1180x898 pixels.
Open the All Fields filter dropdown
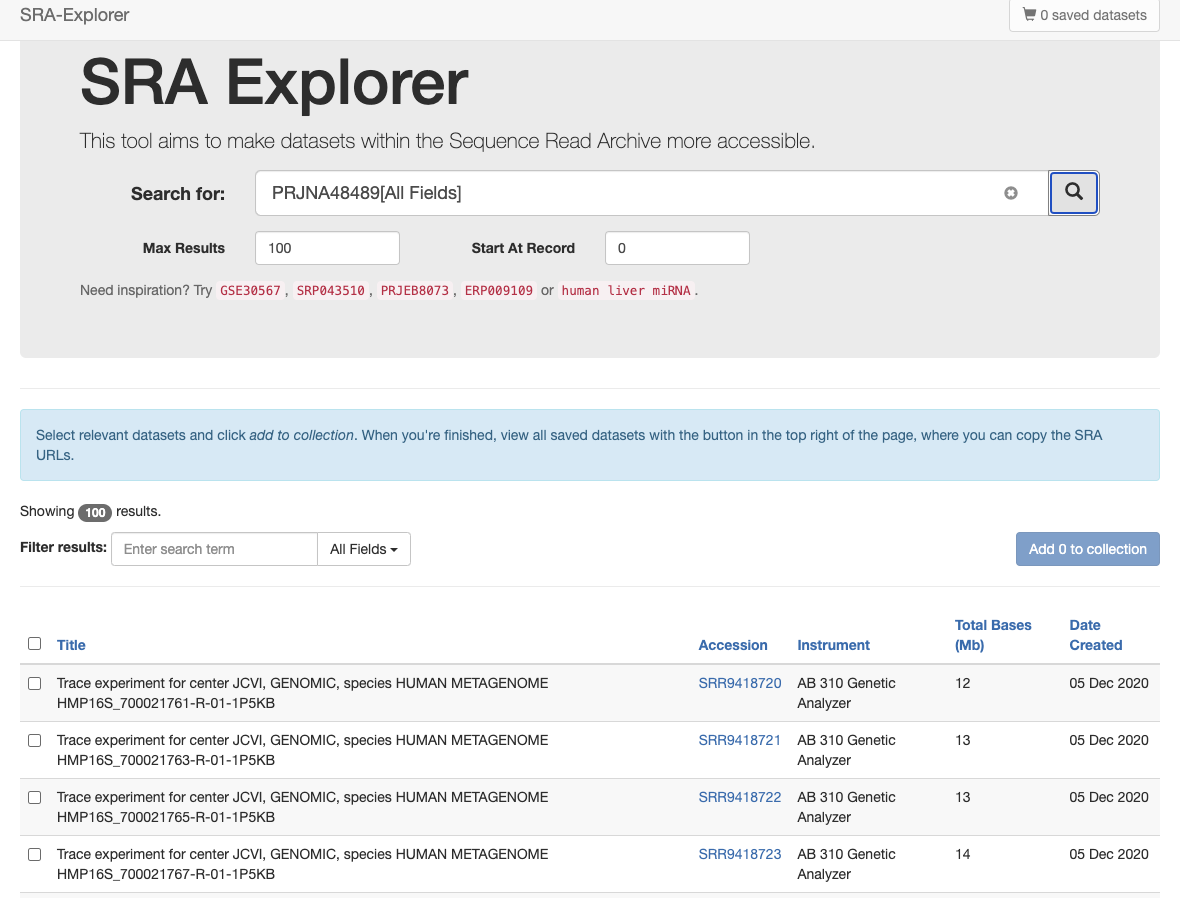coord(363,549)
